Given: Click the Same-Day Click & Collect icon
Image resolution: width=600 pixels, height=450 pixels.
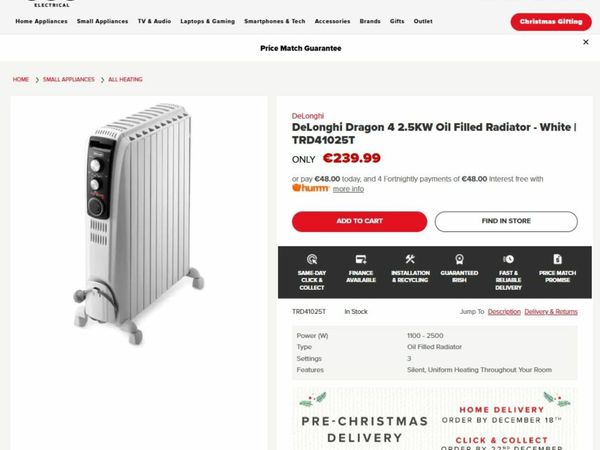Looking at the screenshot, I should (312, 259).
